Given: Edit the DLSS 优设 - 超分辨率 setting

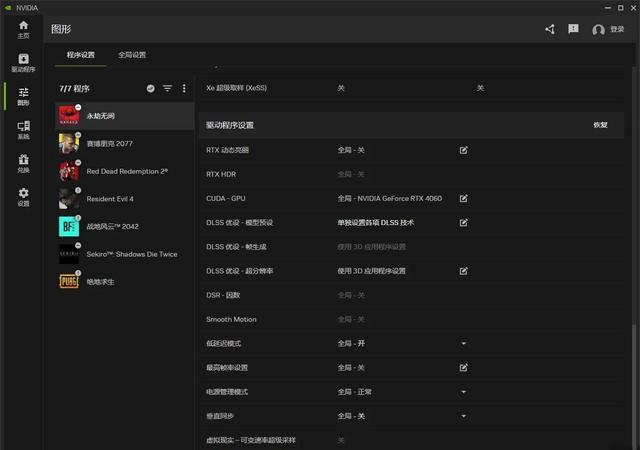Looking at the screenshot, I should pyautogui.click(x=463, y=271).
